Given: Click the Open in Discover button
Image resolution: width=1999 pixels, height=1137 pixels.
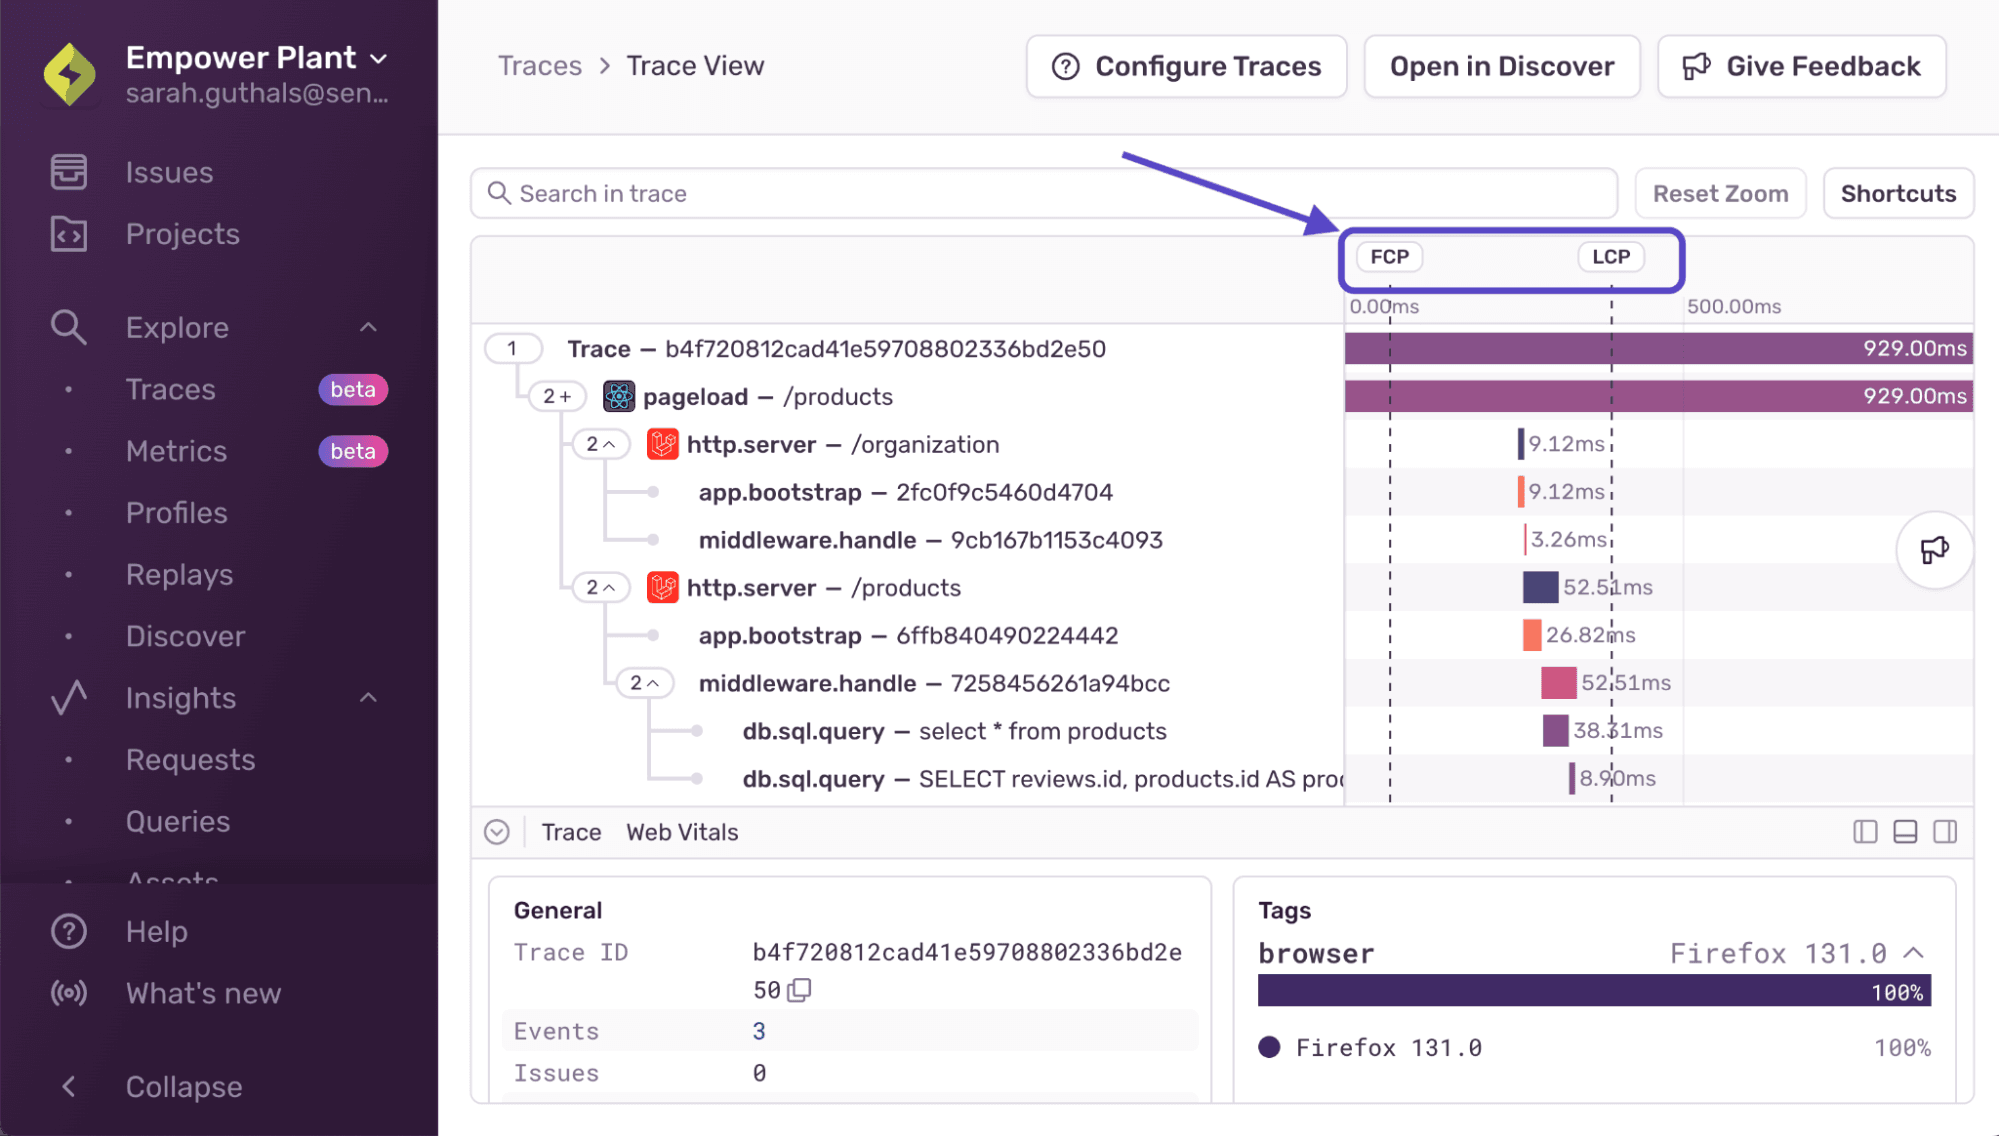Looking at the screenshot, I should tap(1502, 66).
